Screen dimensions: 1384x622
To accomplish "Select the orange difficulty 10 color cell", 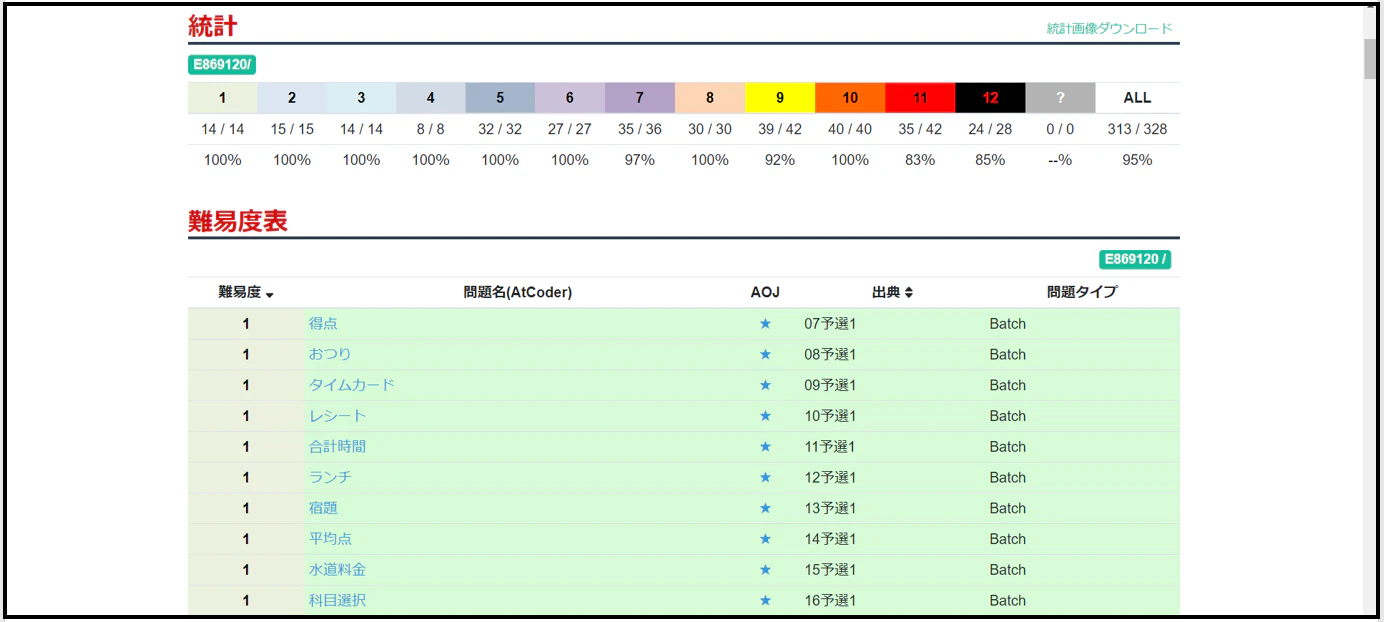I will 850,98.
